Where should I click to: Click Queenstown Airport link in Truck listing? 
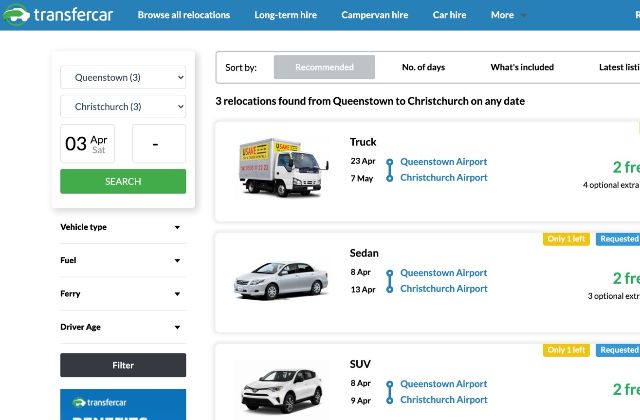pos(443,162)
